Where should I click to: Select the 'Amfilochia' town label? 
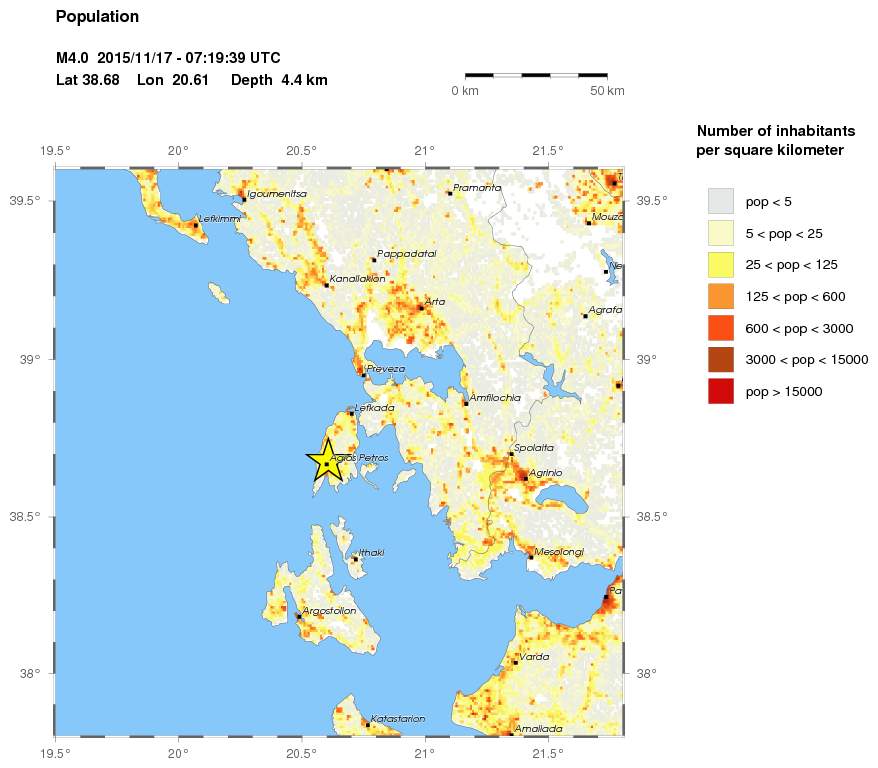pos(495,398)
